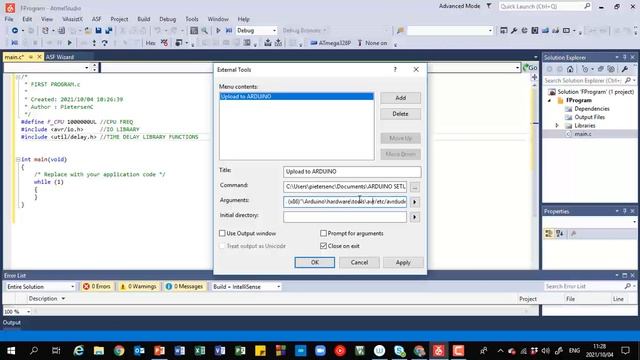Select 'Upload to ARDUINO' in Menu contents list
The image size is (640, 360).
pos(296,96)
